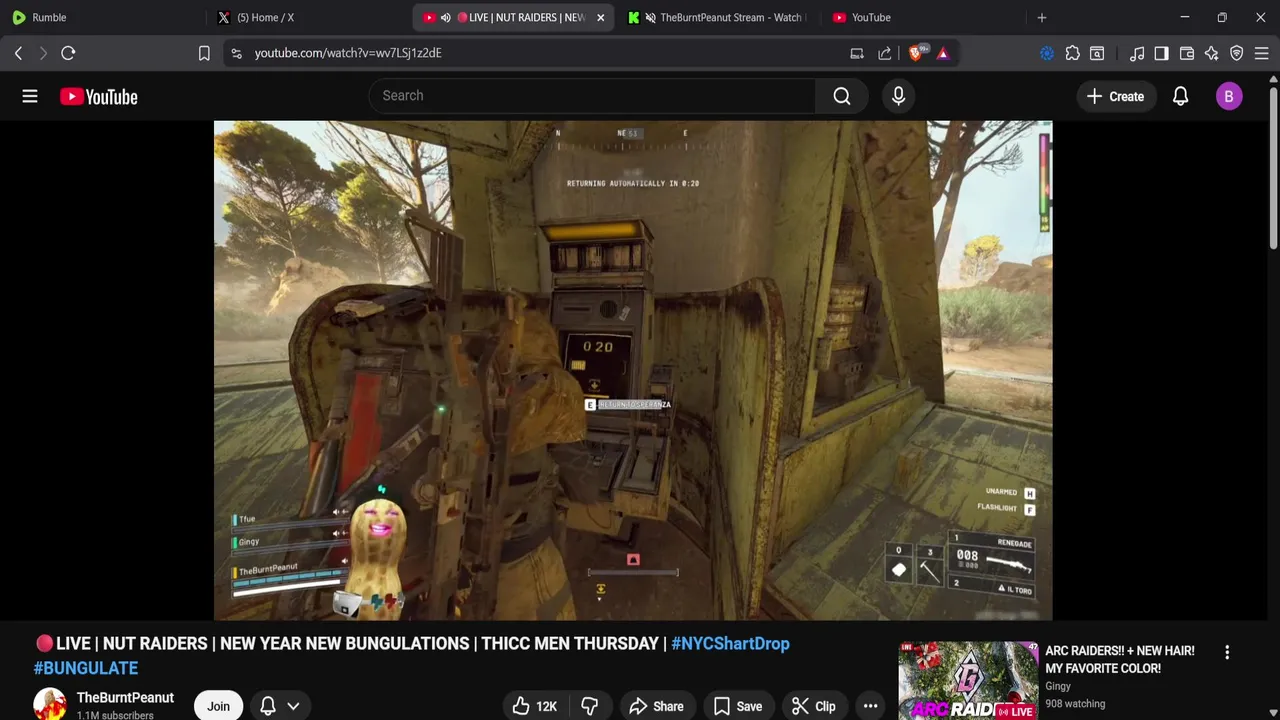Open TheBurntPeanut channel name link
The width and height of the screenshot is (1280, 720).
click(x=125, y=697)
